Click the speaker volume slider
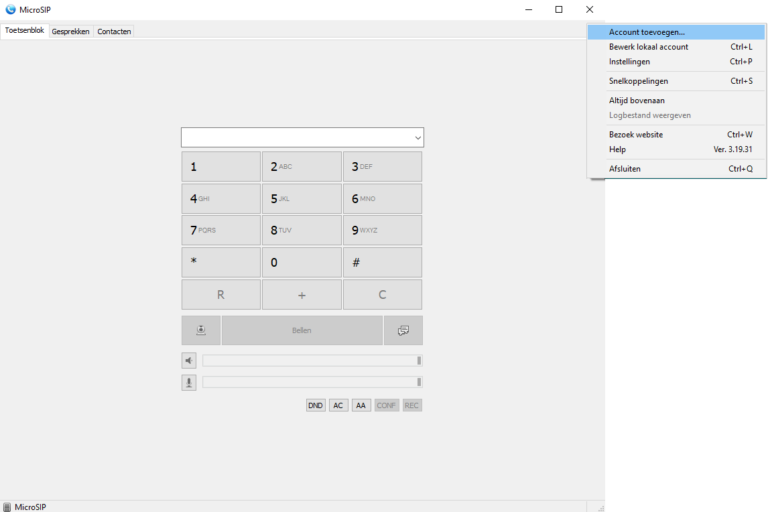Viewport: 768px width, 512px height. [x=312, y=361]
